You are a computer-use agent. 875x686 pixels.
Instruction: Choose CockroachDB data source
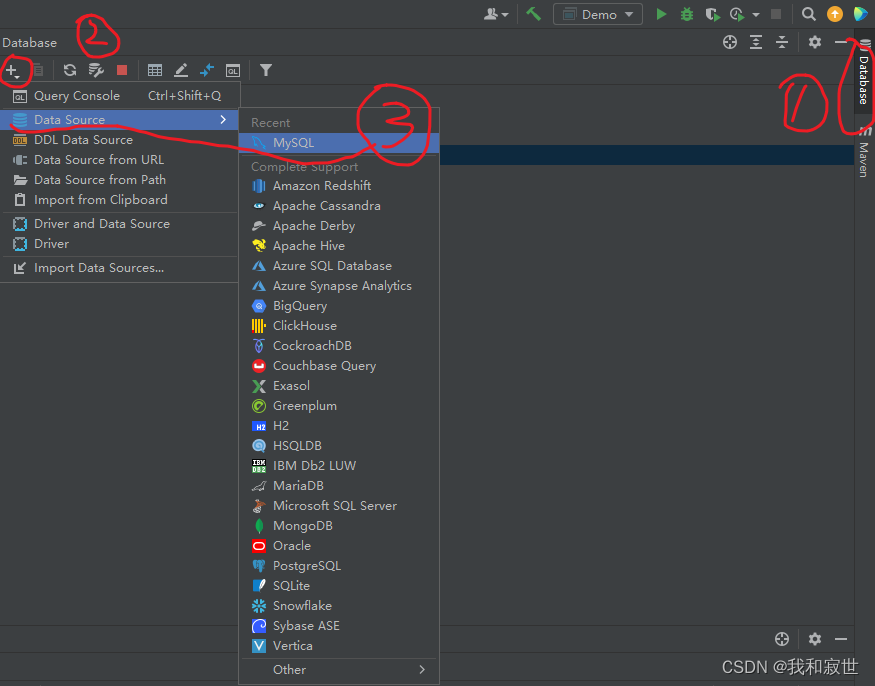coord(339,346)
